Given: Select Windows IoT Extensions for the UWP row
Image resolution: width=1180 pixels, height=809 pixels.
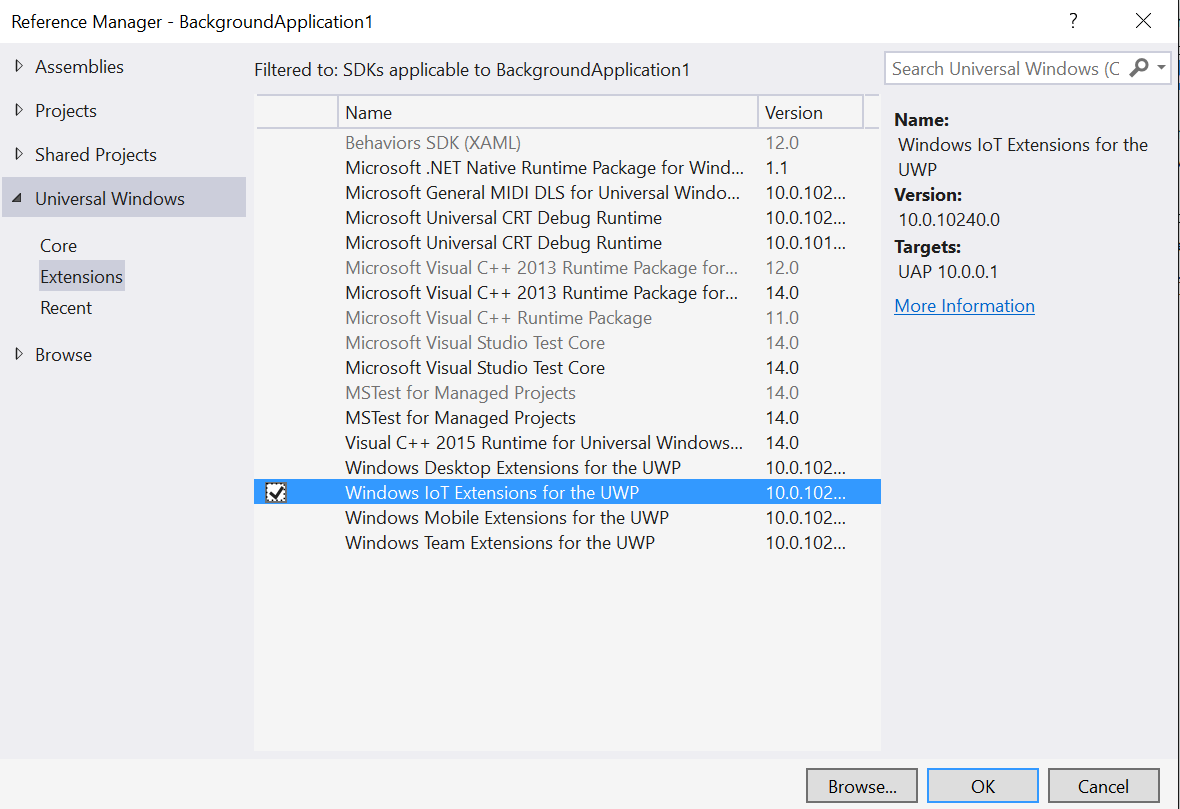Looking at the screenshot, I should [567, 492].
